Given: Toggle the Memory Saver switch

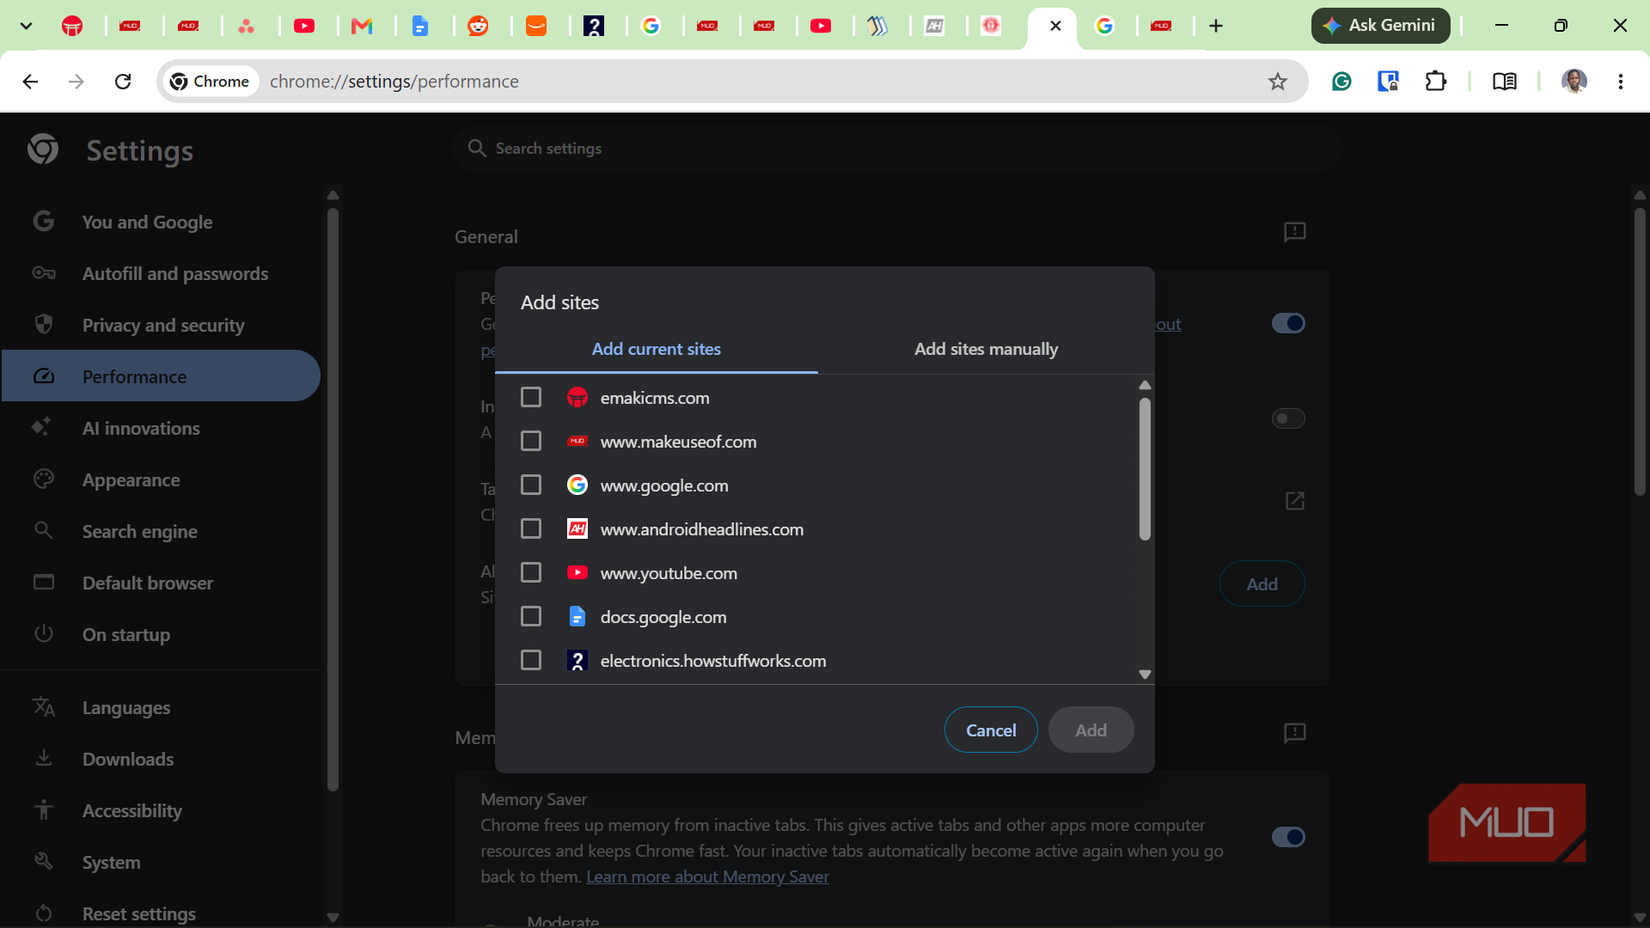Looking at the screenshot, I should pyautogui.click(x=1288, y=837).
